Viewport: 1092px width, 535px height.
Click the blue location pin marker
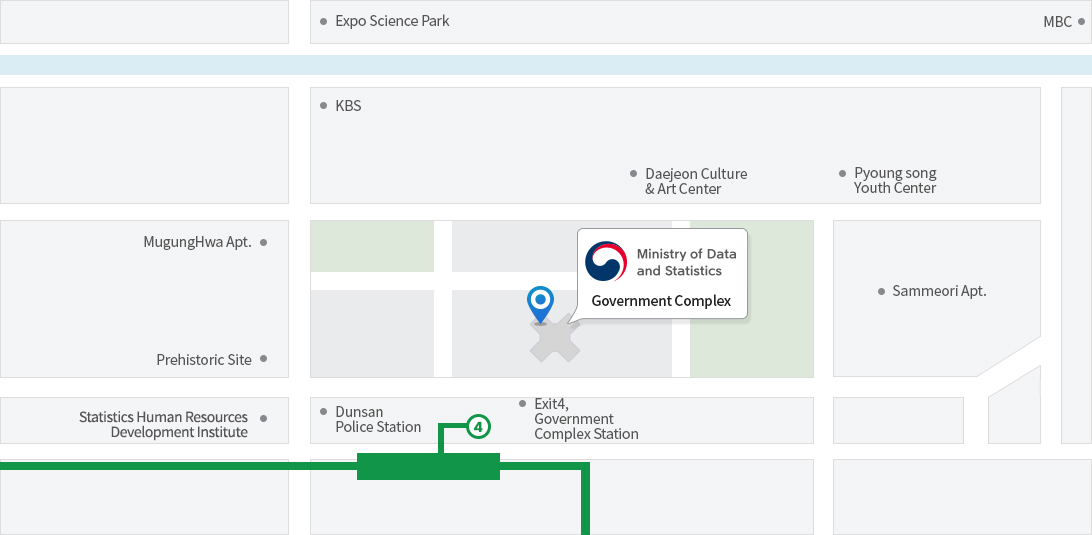(540, 301)
